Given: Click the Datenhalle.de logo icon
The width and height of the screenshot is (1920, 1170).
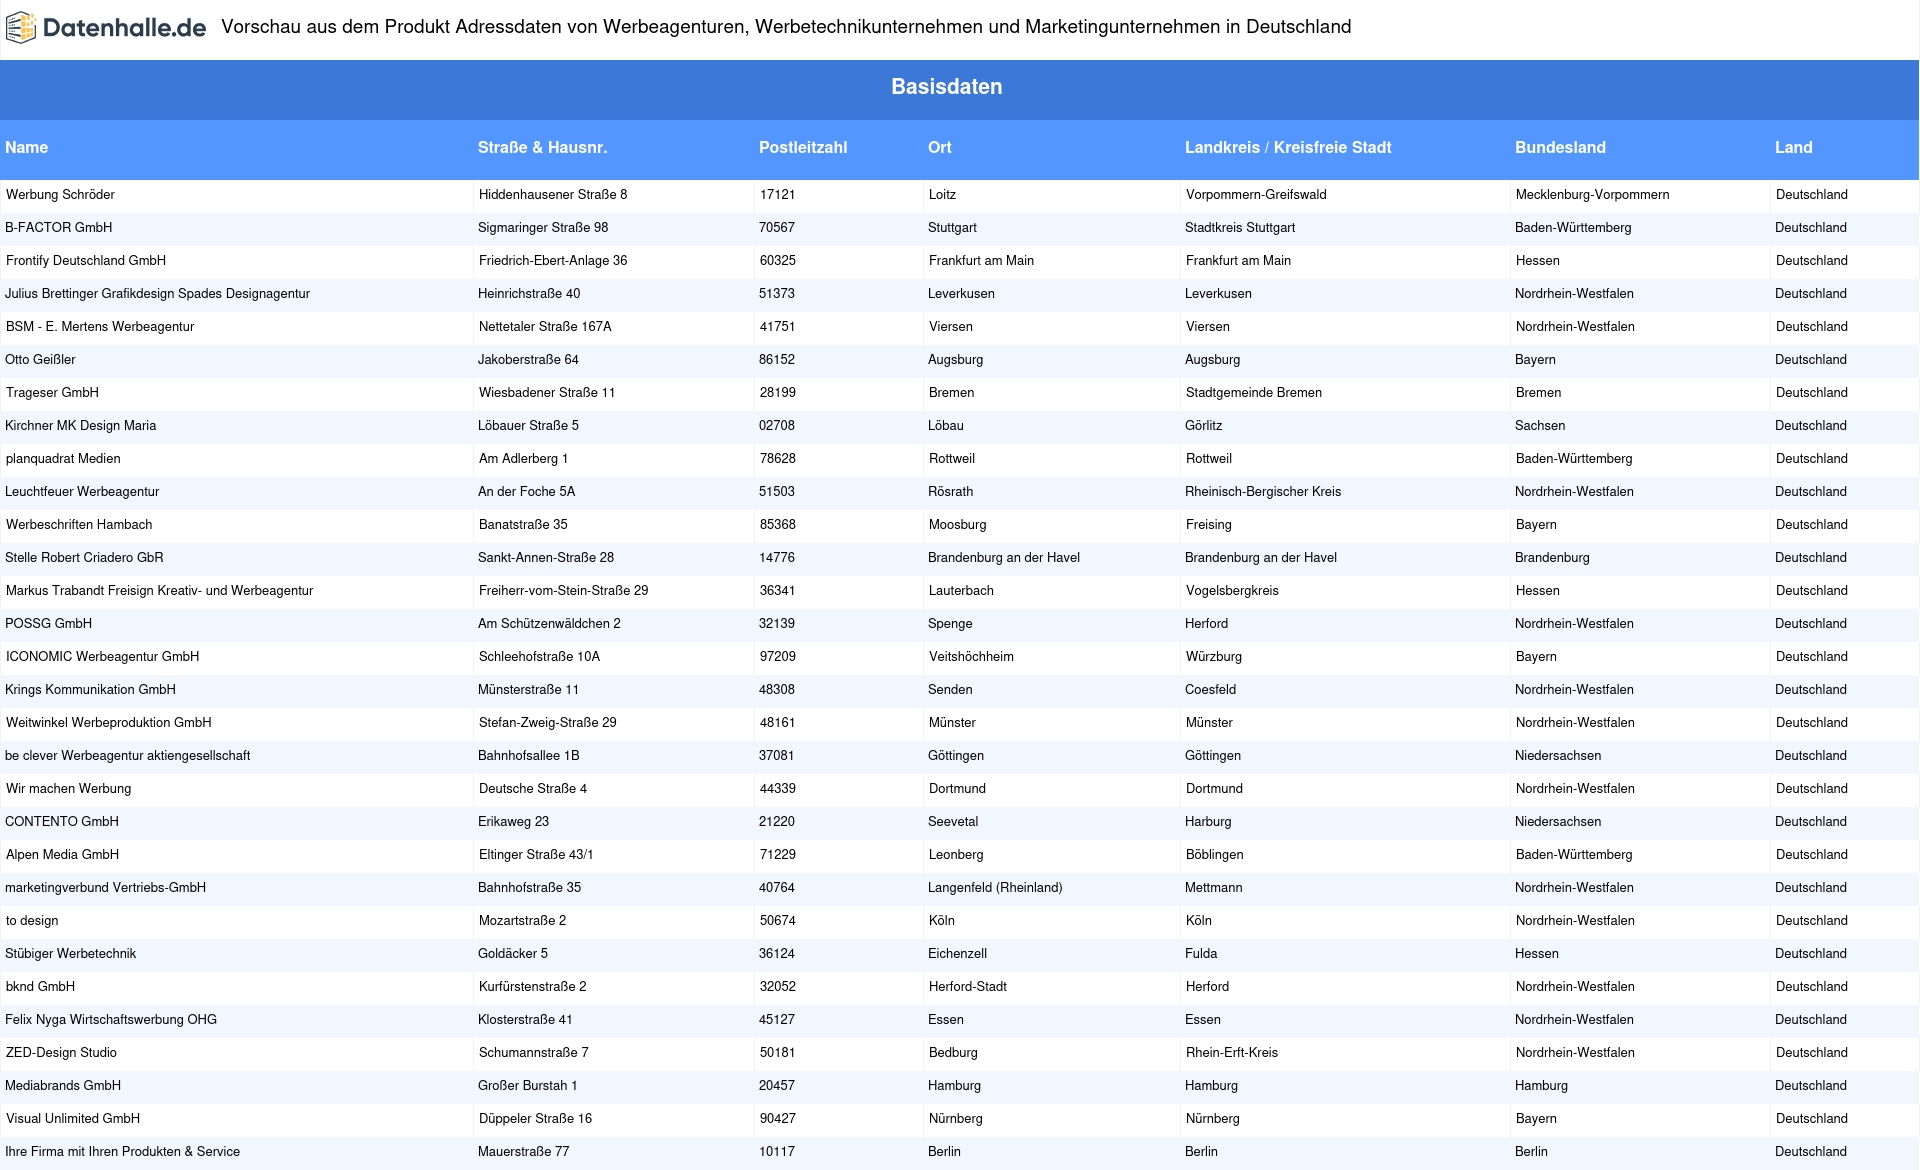Looking at the screenshot, I should pos(21,28).
